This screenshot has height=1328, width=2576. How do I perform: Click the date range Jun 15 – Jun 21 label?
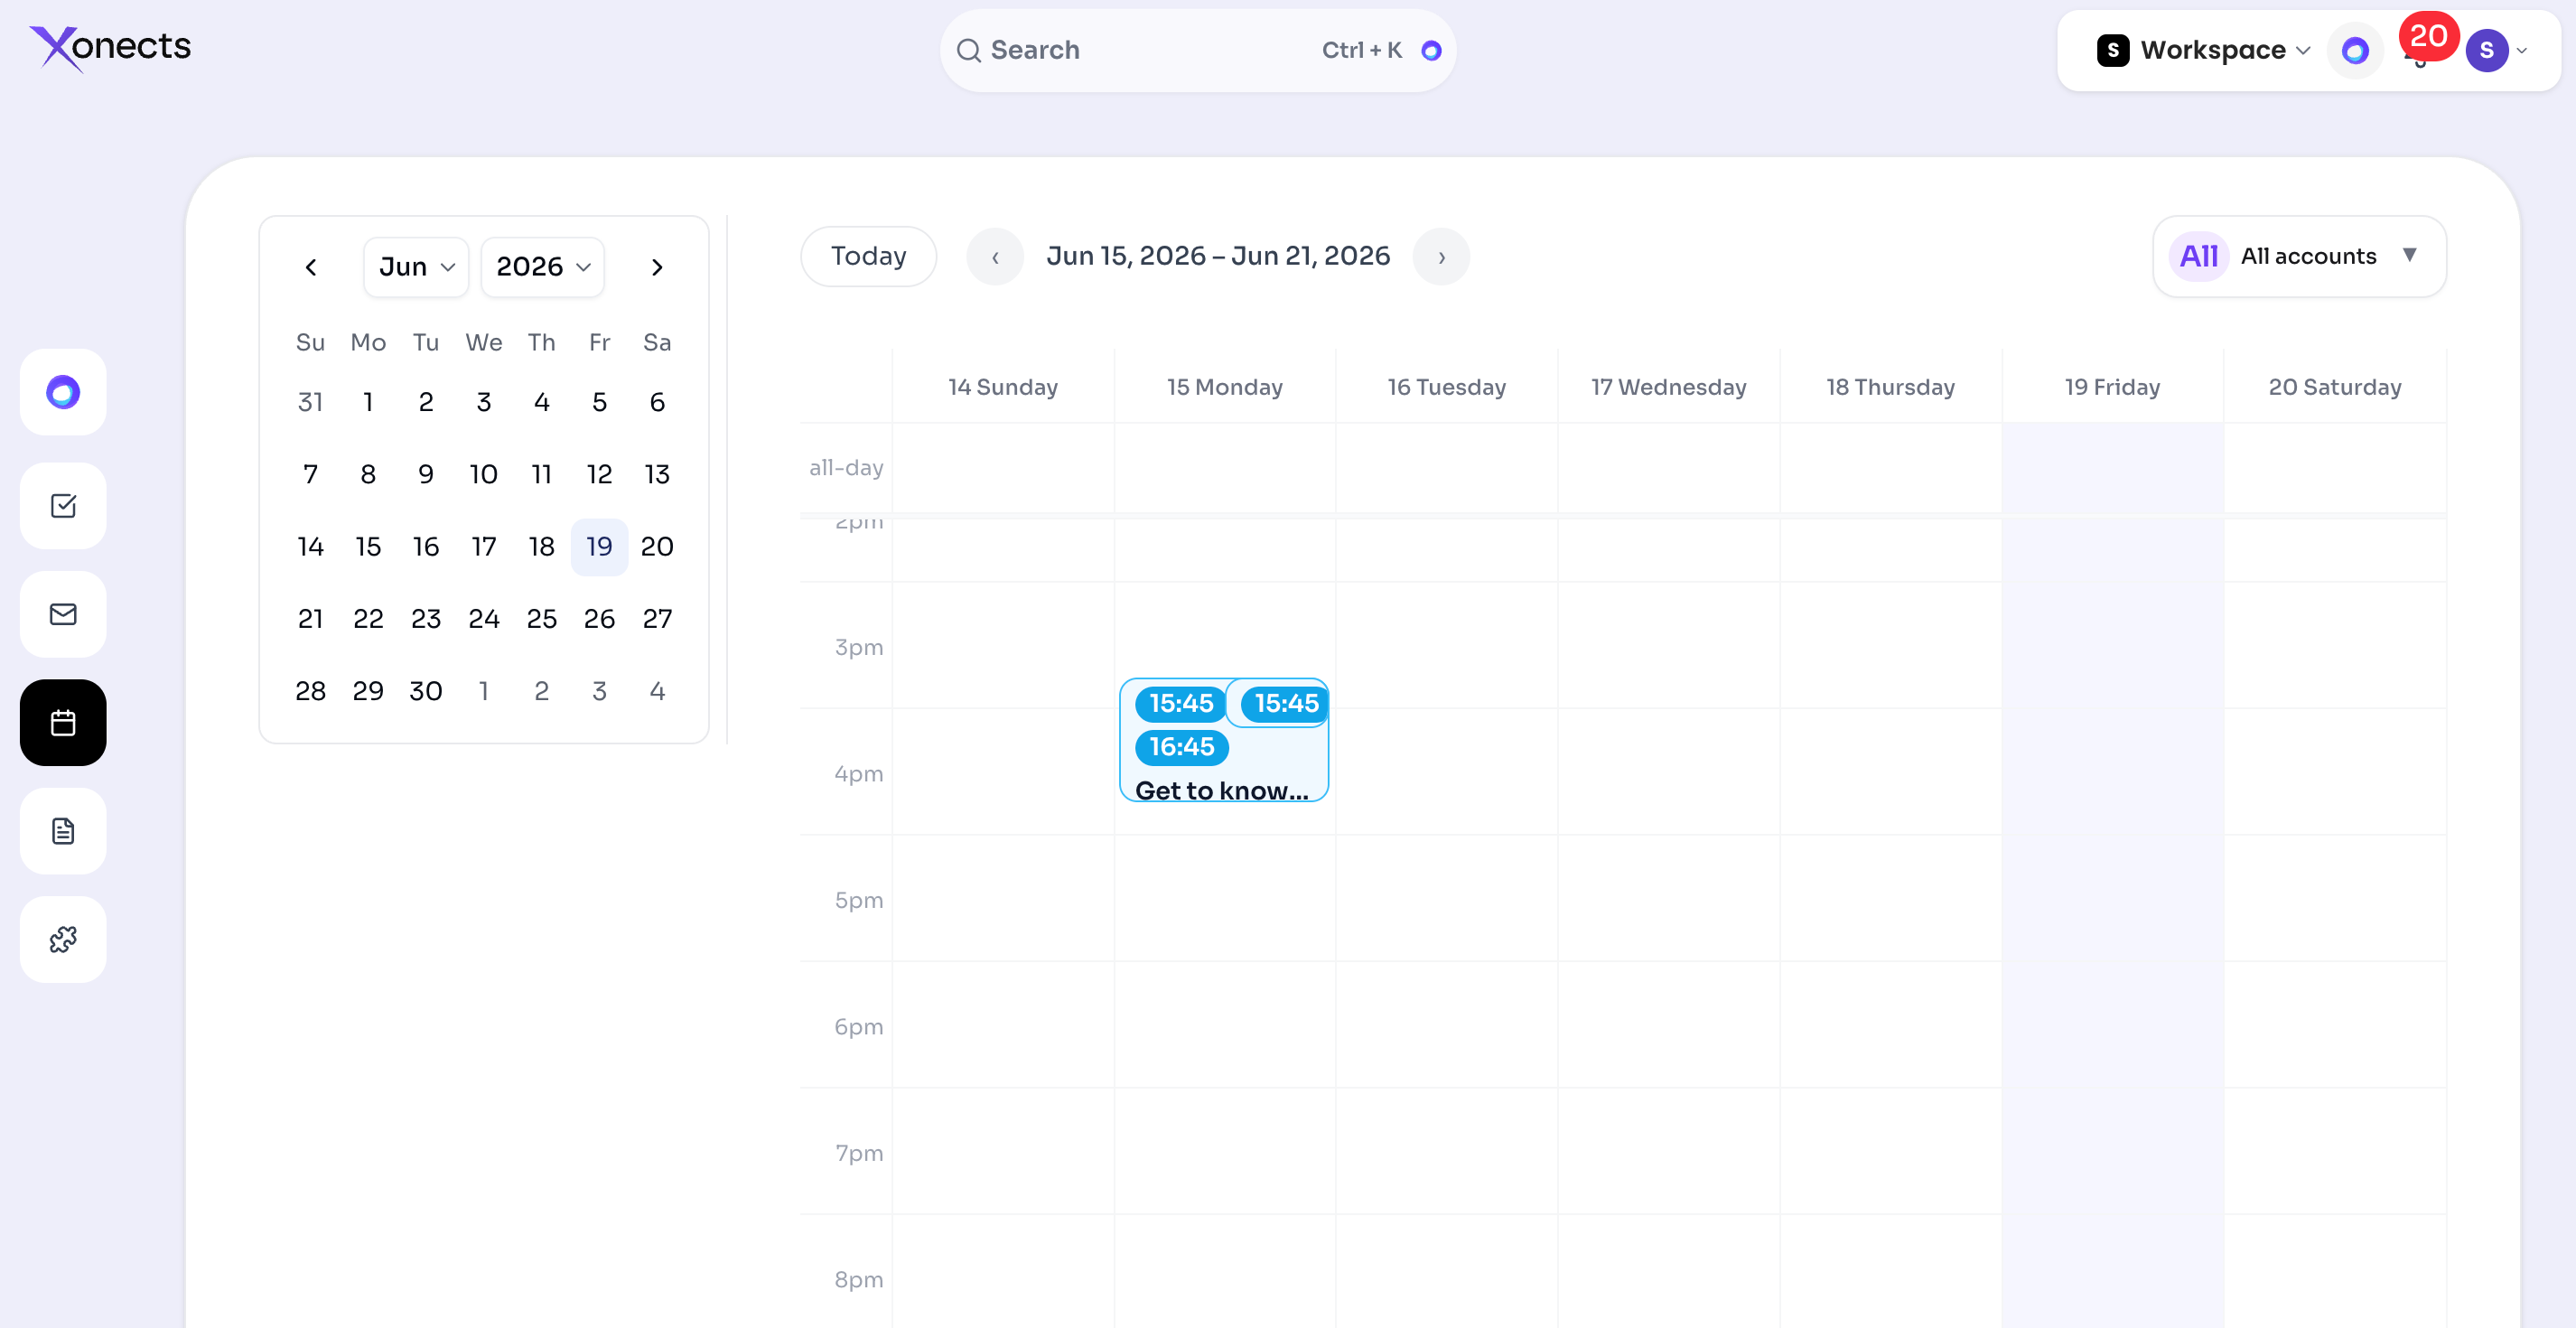coord(1218,256)
